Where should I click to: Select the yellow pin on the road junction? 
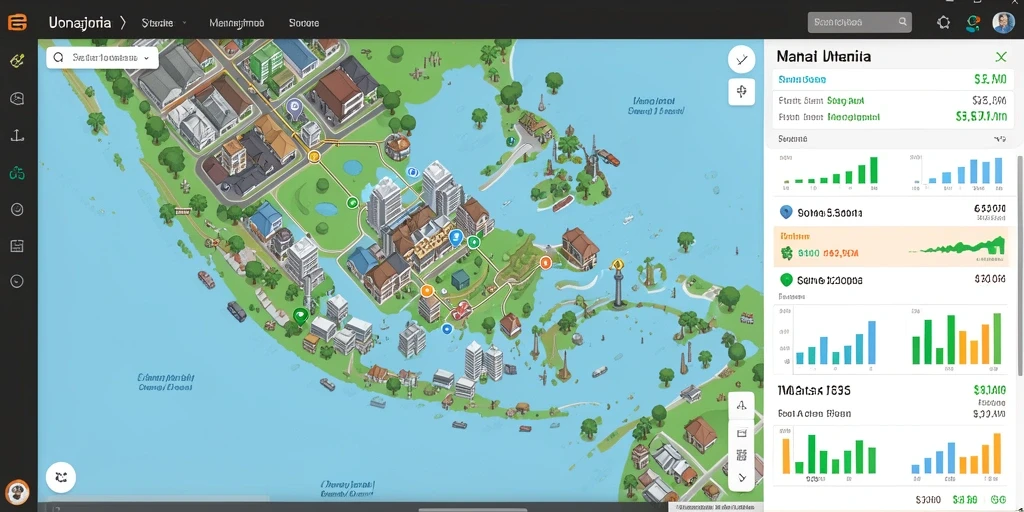(314, 156)
